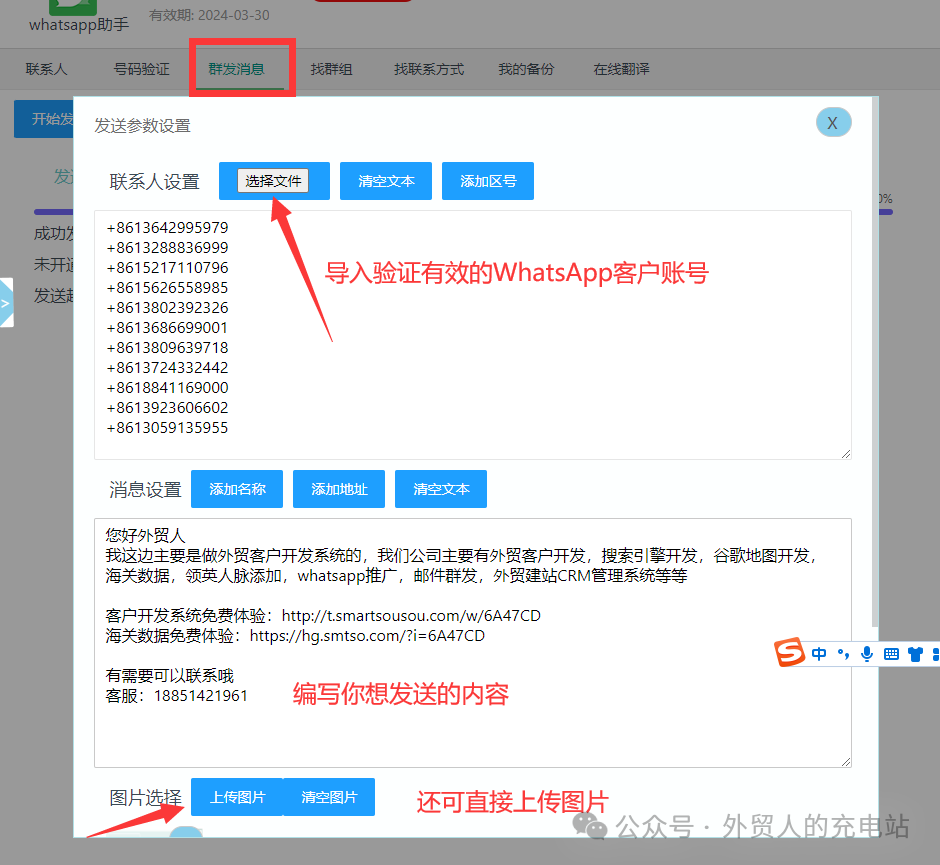Click the message textarea resize handle
The height and width of the screenshot is (865, 940).
pyautogui.click(x=845, y=761)
